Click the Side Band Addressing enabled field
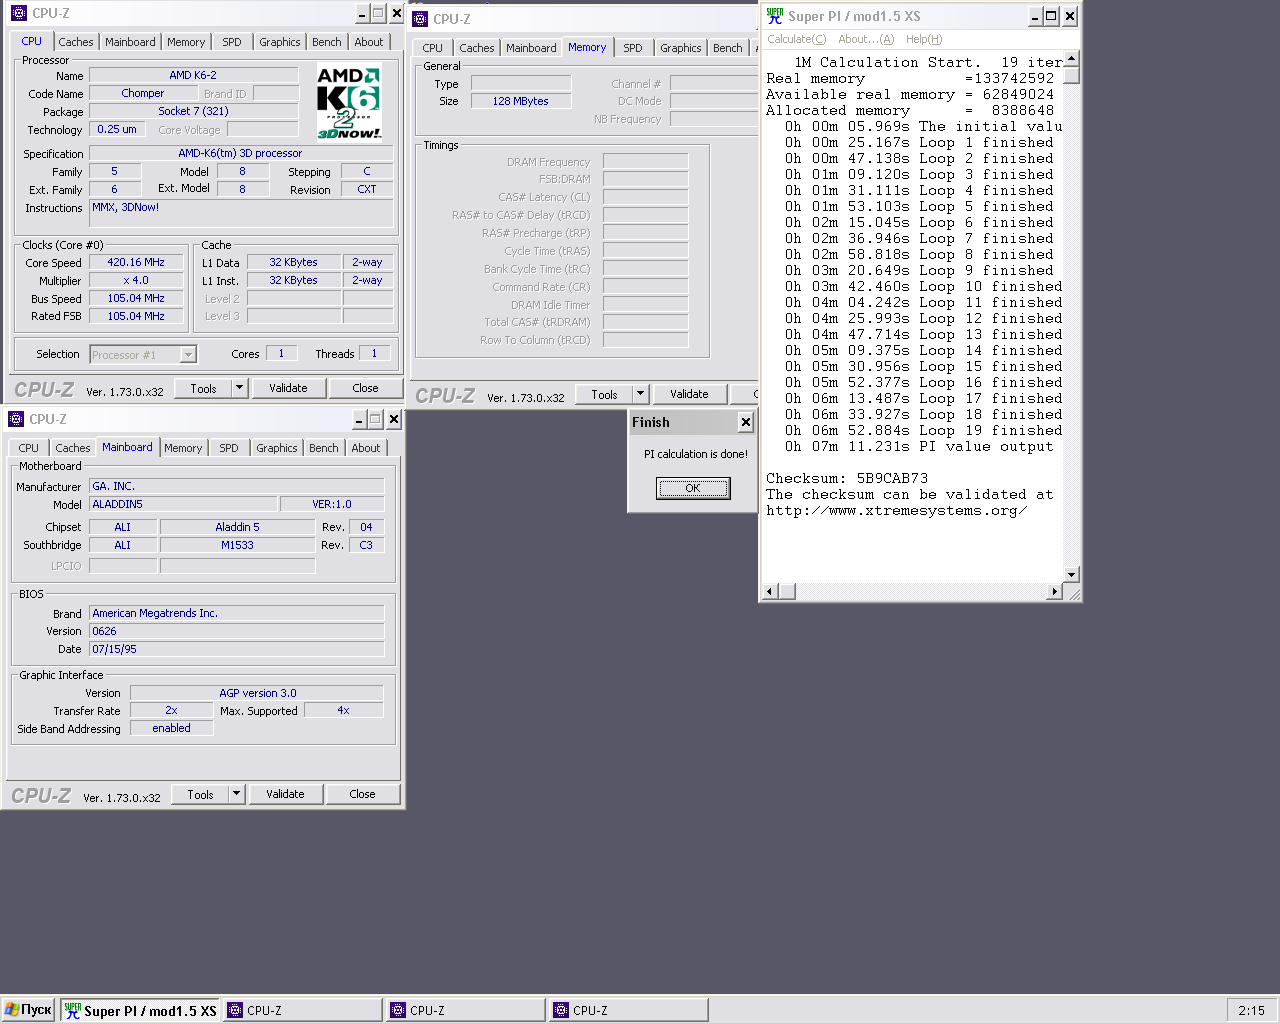Screen dimensions: 1280x1024 (171, 728)
